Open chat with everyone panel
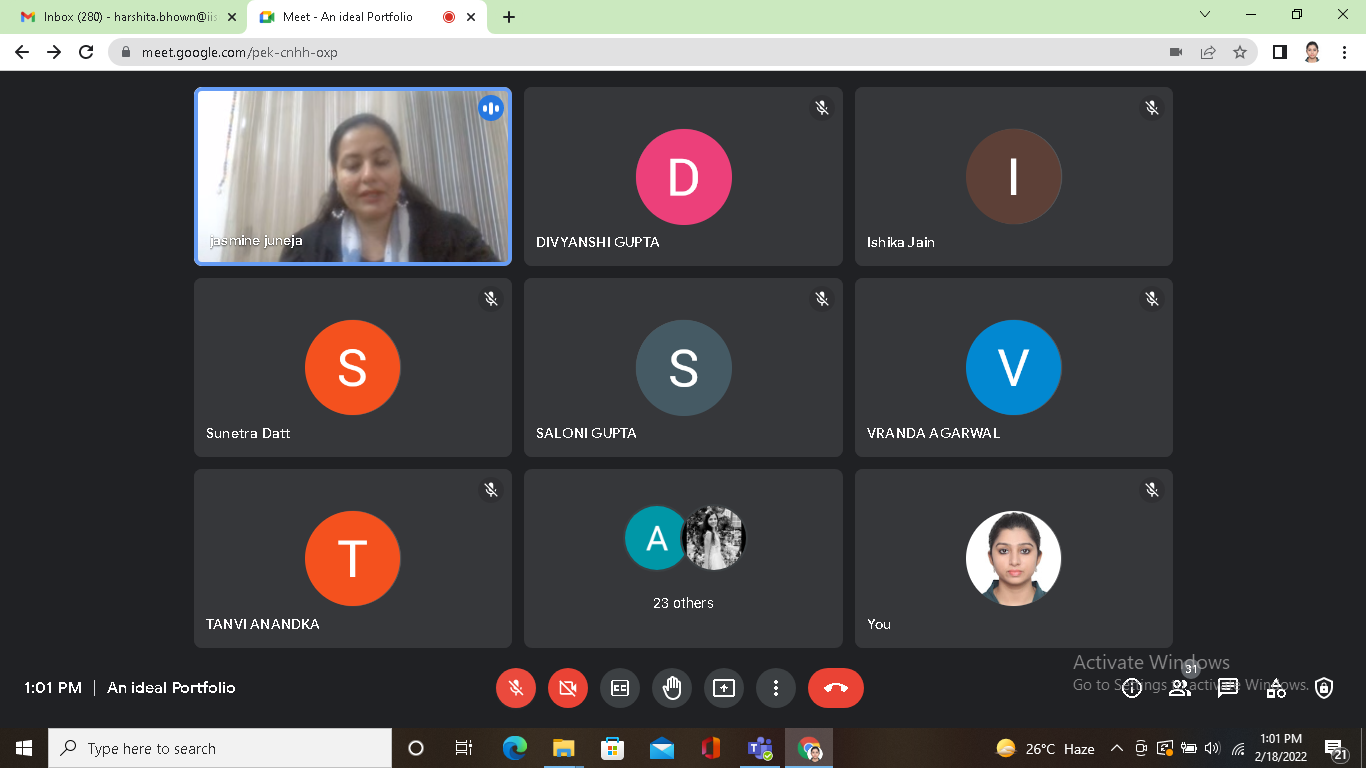This screenshot has height=768, width=1366. click(1228, 688)
